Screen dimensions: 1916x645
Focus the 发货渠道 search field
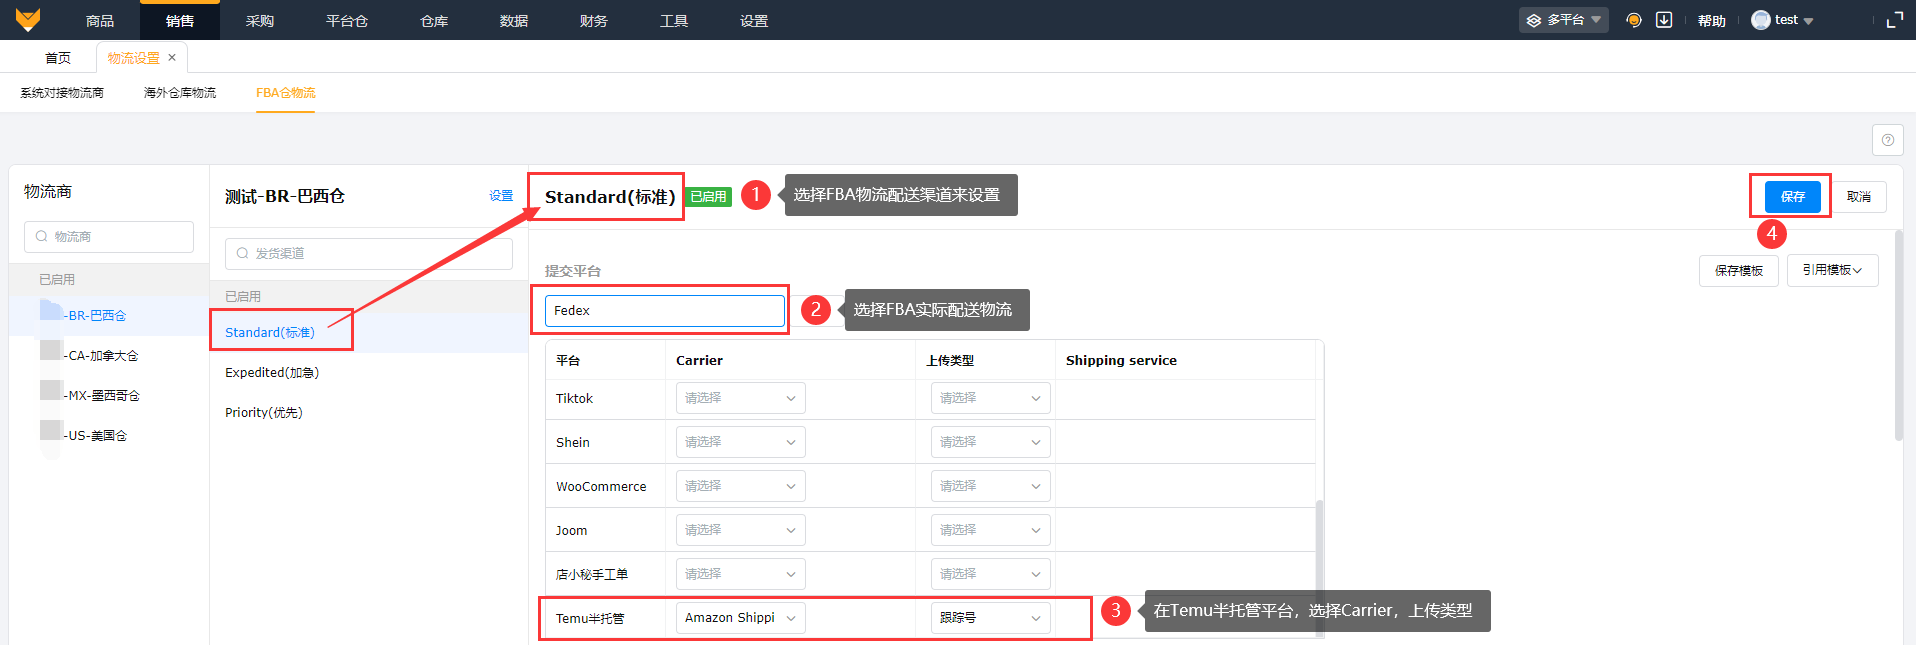(369, 254)
